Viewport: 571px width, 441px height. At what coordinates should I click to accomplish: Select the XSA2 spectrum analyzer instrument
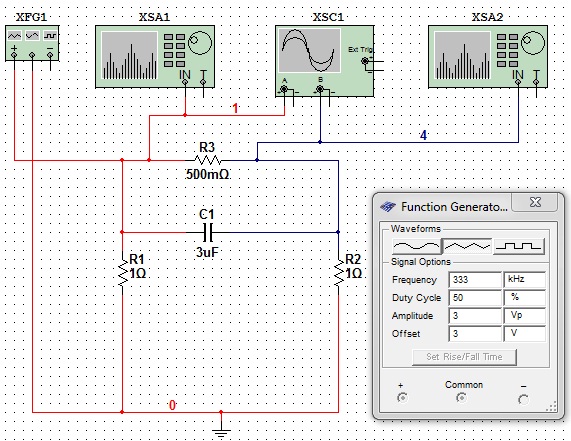point(488,56)
